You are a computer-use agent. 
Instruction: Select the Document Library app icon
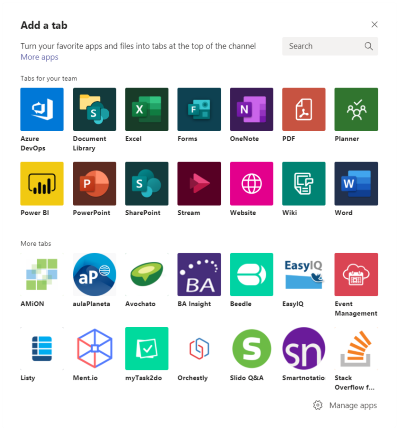point(94,109)
